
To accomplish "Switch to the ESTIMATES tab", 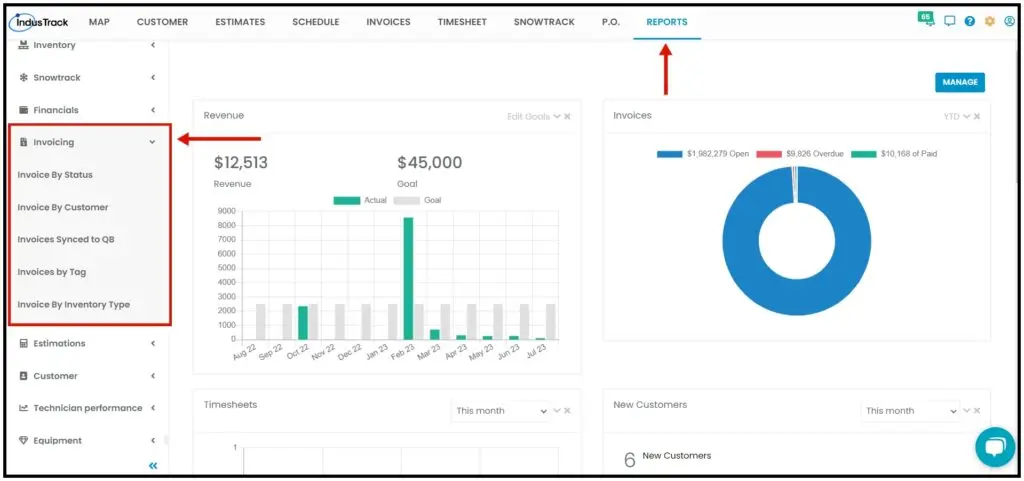I will (240, 22).
